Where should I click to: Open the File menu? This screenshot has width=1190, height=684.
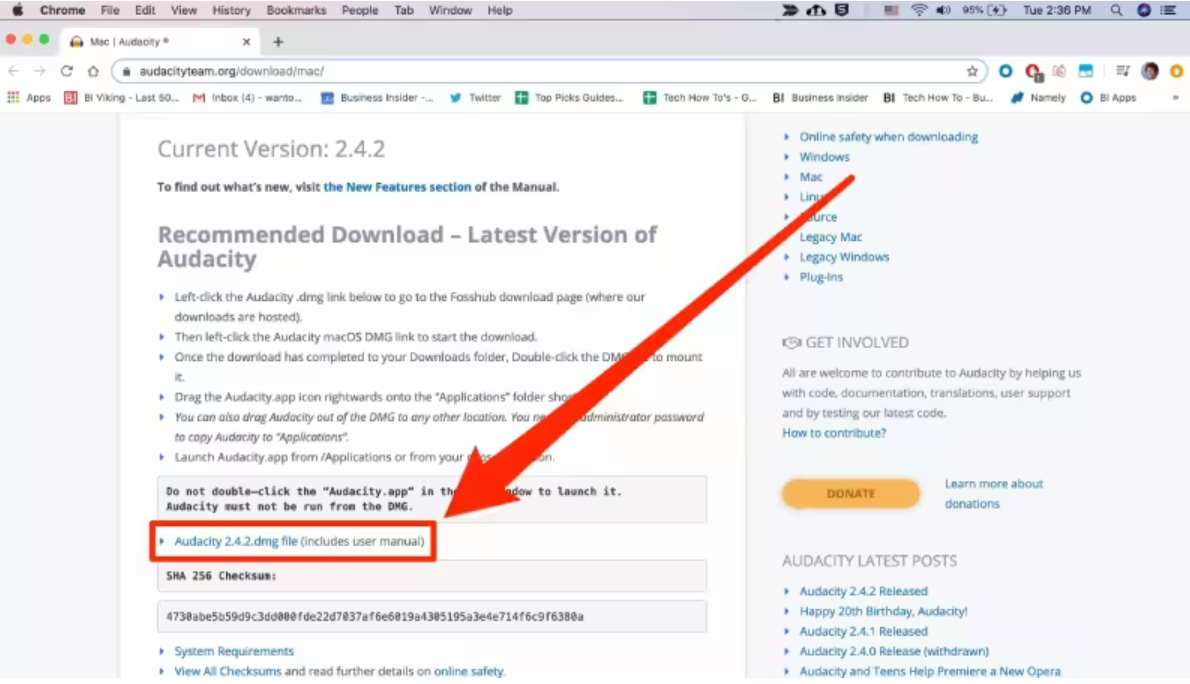[x=110, y=11]
